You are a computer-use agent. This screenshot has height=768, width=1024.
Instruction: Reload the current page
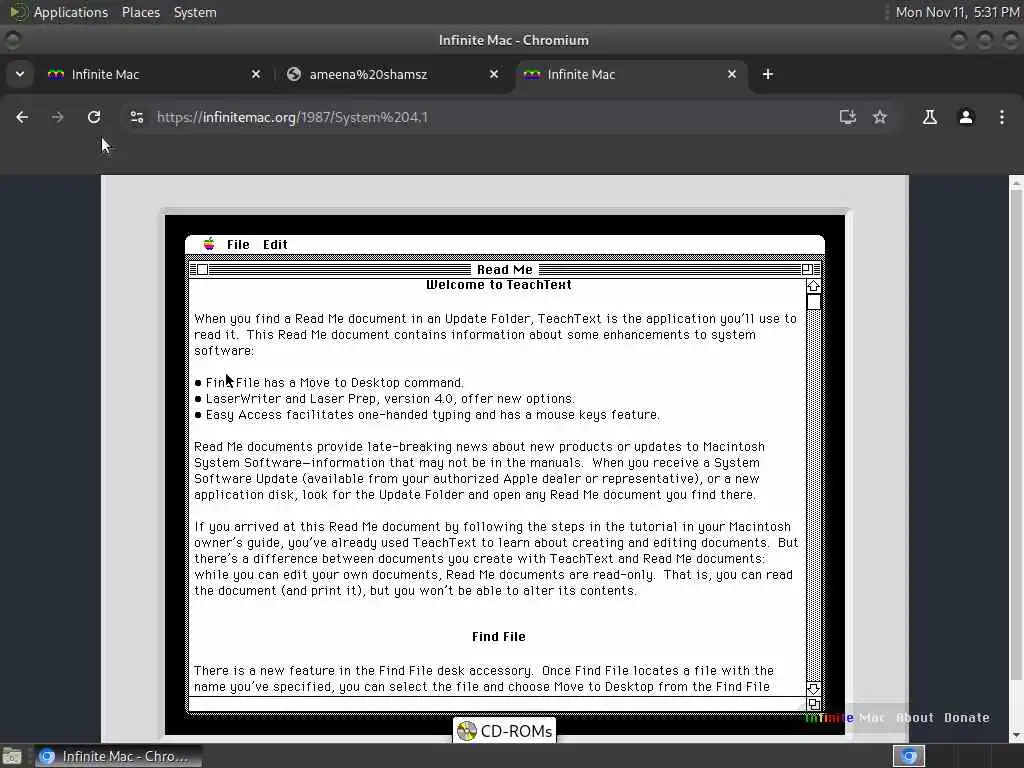[94, 117]
